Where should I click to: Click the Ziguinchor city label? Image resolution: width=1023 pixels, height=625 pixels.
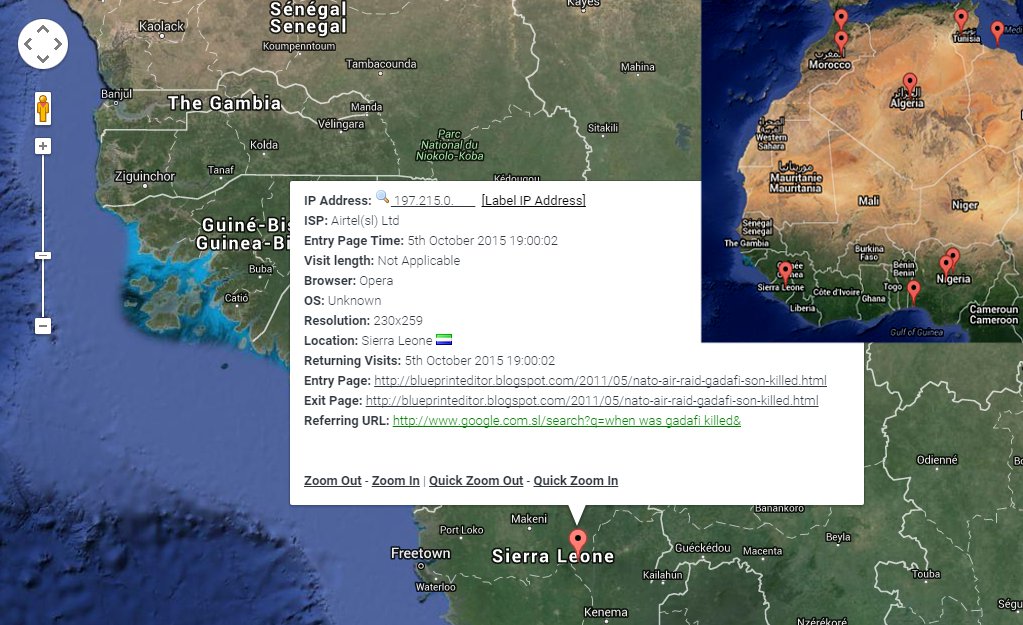click(145, 176)
